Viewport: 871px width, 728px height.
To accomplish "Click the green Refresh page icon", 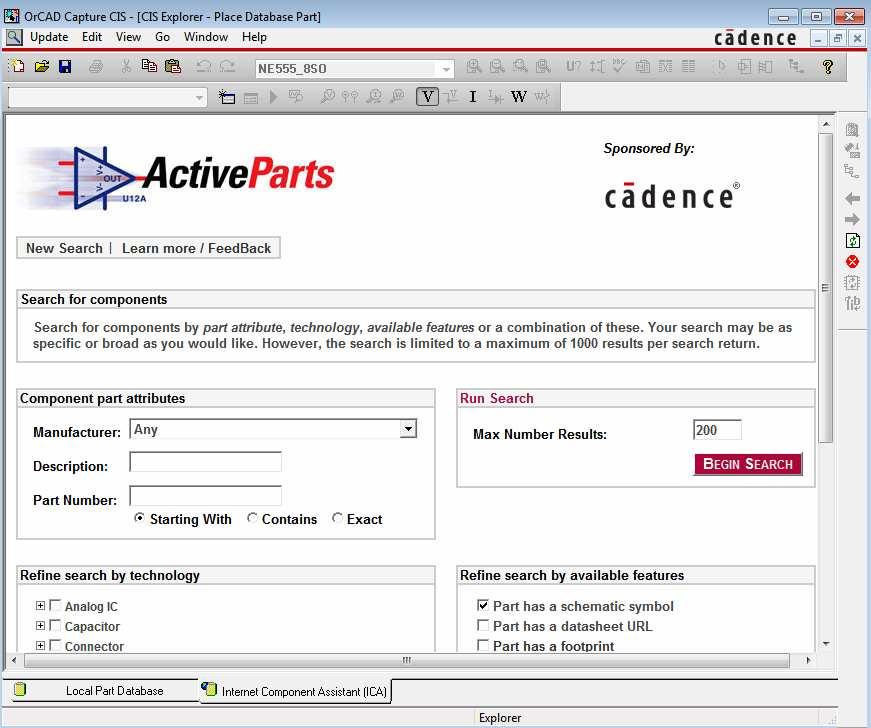I will pyautogui.click(x=853, y=241).
